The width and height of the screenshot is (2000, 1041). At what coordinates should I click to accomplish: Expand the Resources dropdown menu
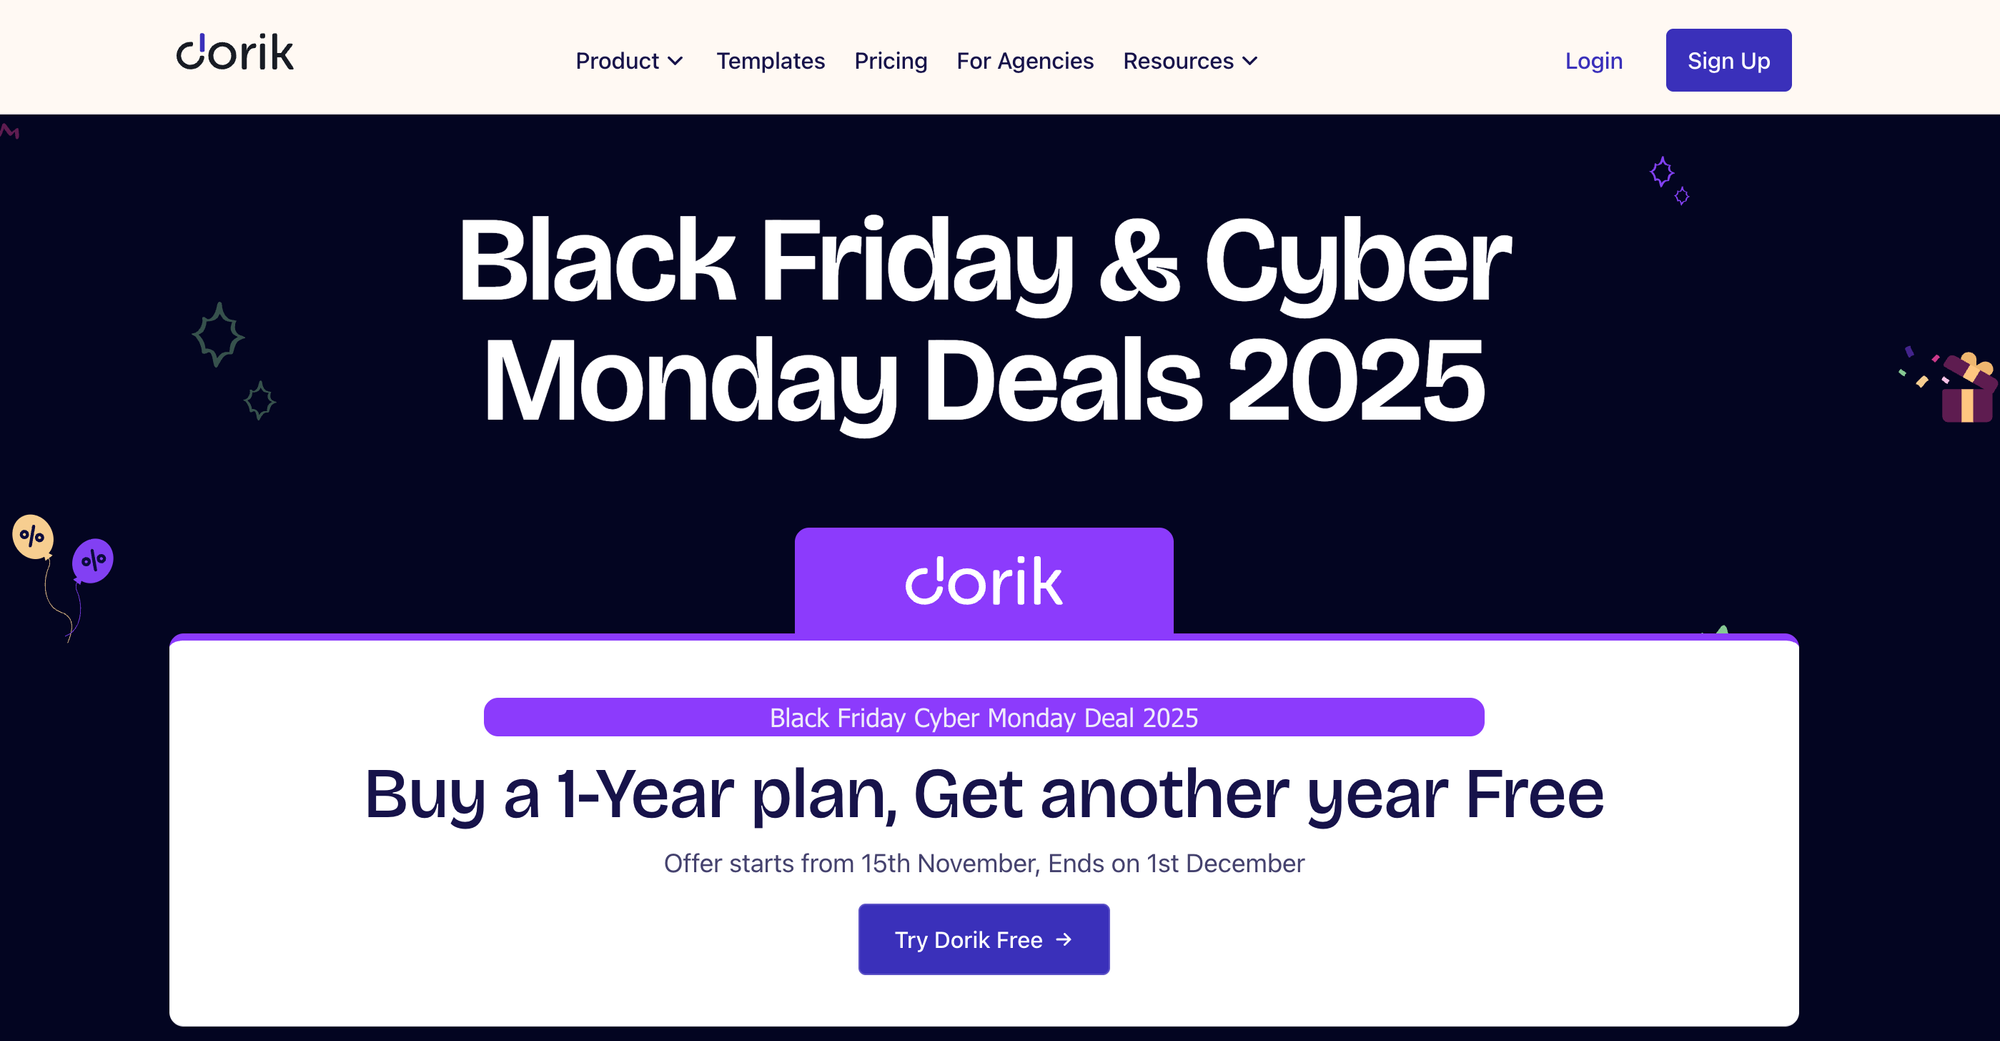click(x=1189, y=61)
